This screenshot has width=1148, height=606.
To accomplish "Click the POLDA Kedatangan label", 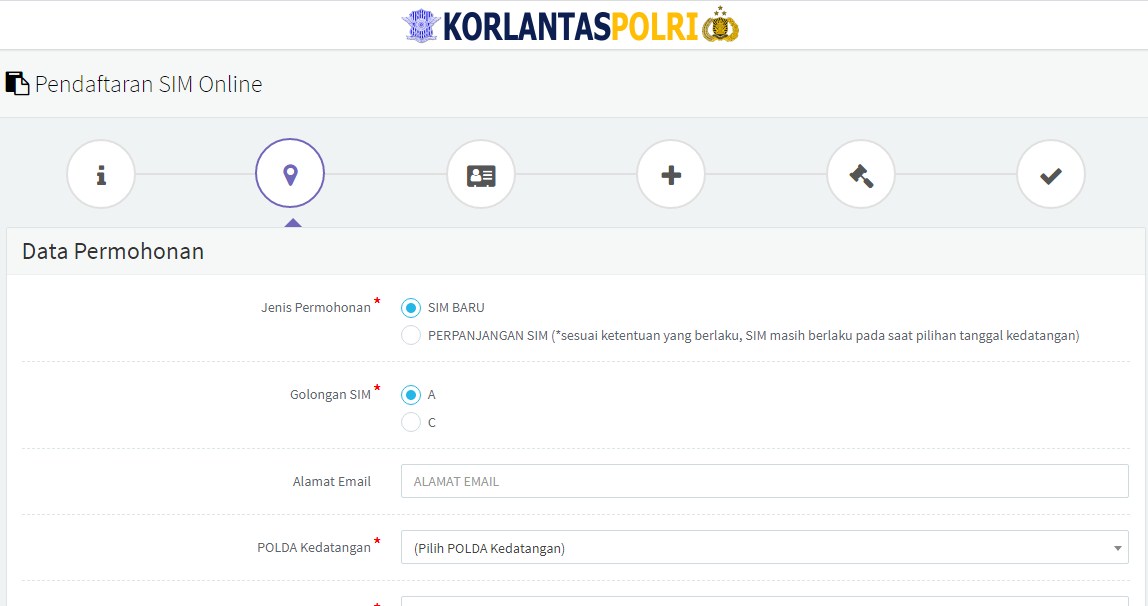I will [314, 547].
